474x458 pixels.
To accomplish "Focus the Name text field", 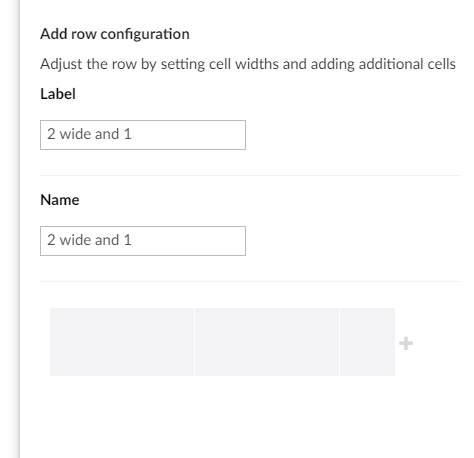I will coord(143,241).
